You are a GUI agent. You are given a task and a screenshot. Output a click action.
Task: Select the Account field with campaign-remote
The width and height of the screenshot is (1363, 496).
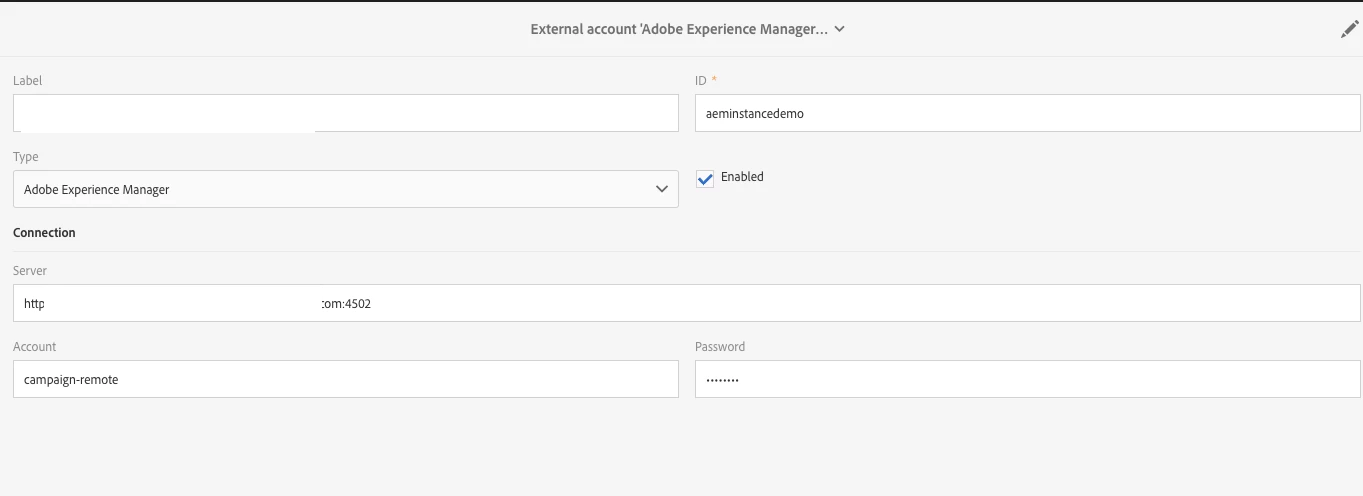[345, 380]
